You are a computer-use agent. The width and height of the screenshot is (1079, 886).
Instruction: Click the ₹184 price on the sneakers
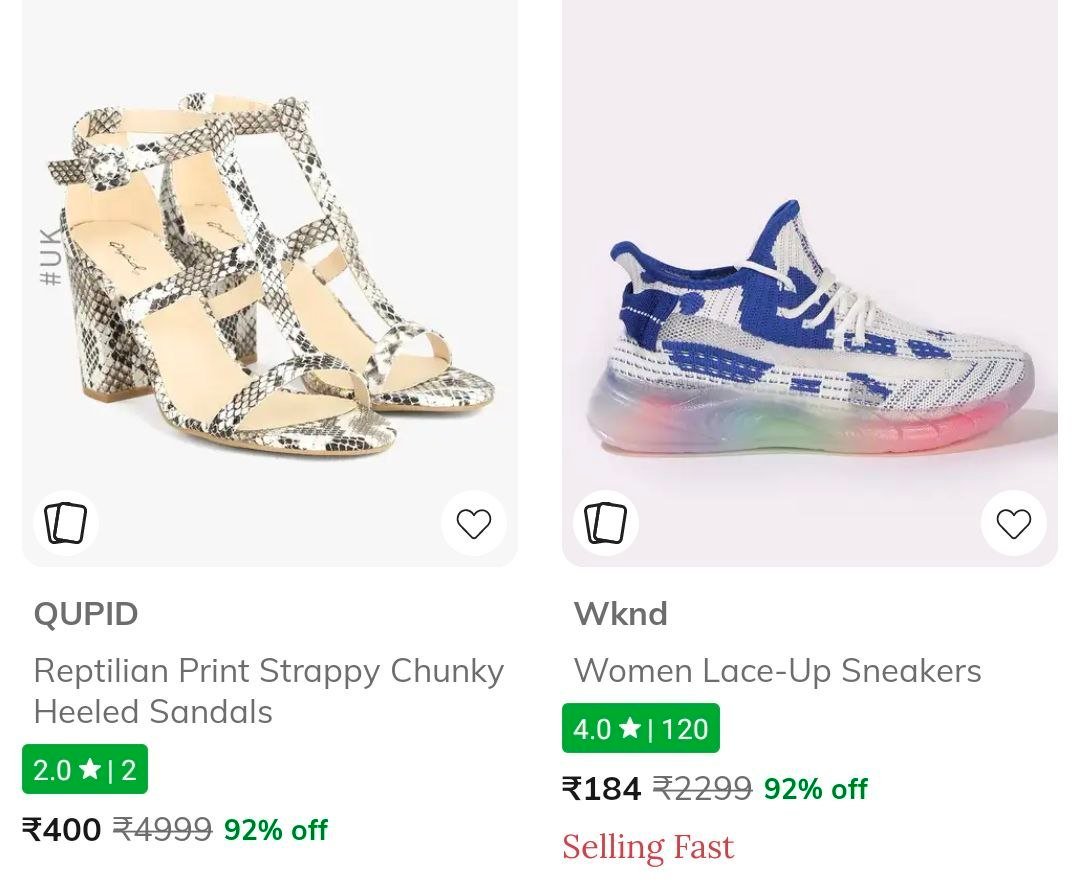pos(602,790)
